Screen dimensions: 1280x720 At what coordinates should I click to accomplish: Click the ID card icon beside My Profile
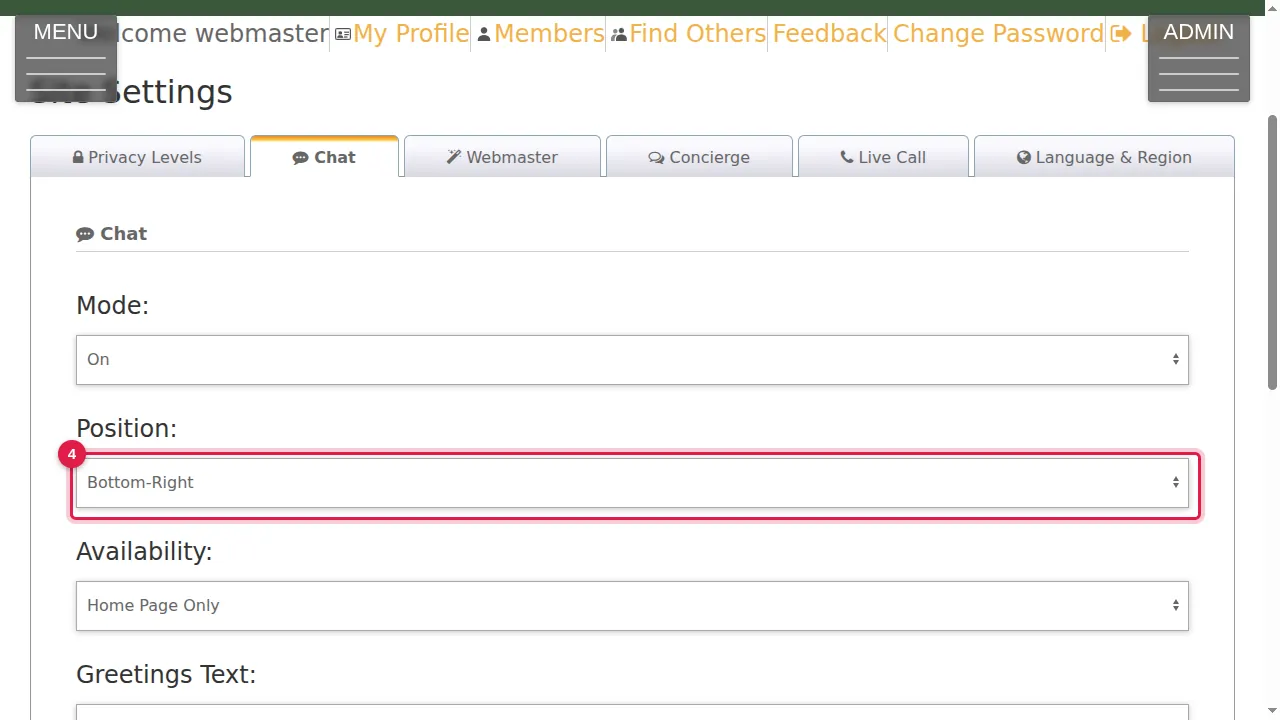343,35
